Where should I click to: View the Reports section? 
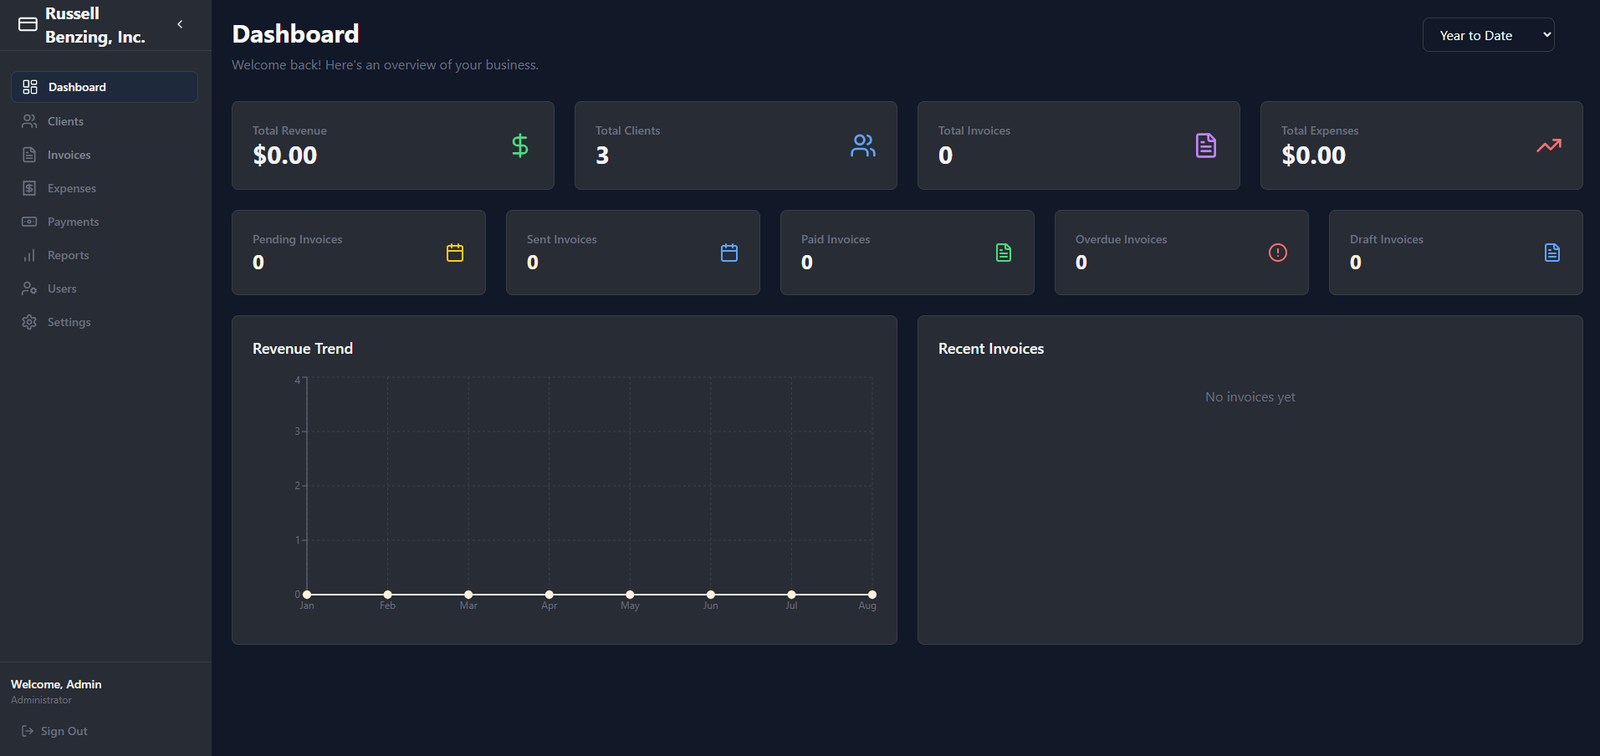coord(104,255)
